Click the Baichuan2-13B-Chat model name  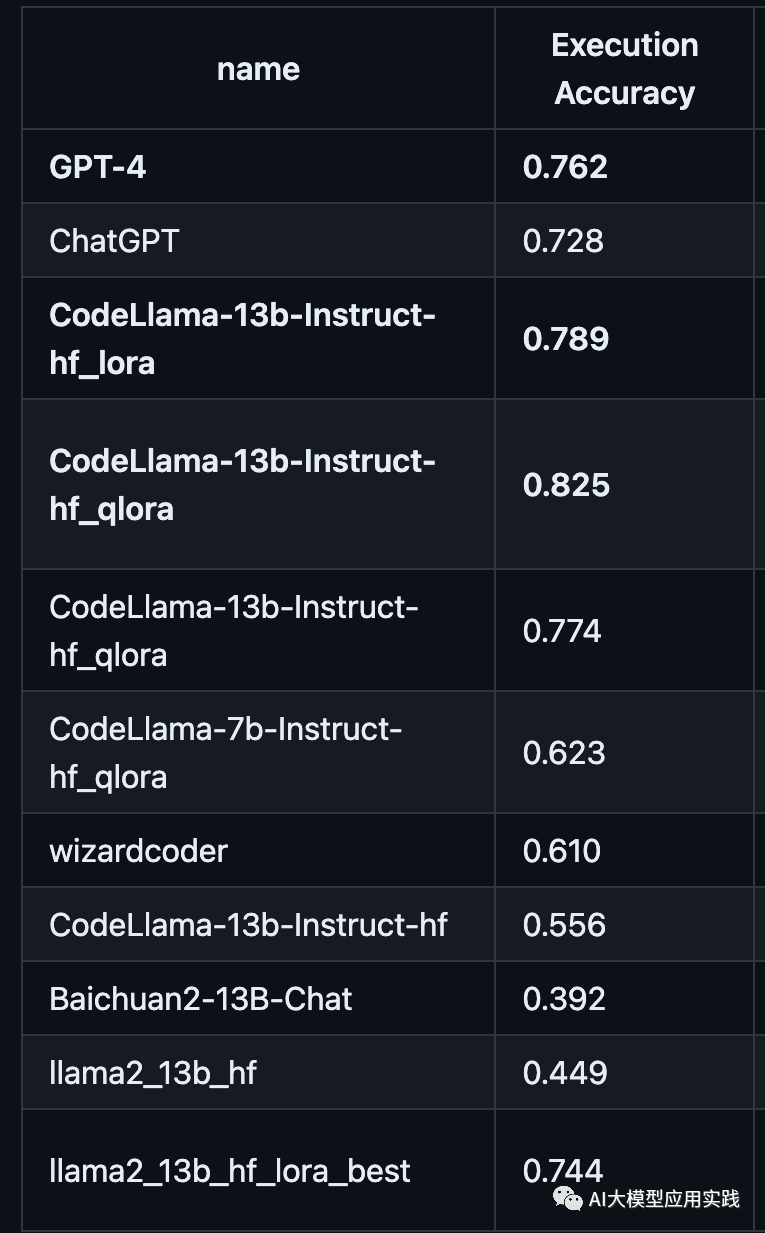tap(201, 999)
